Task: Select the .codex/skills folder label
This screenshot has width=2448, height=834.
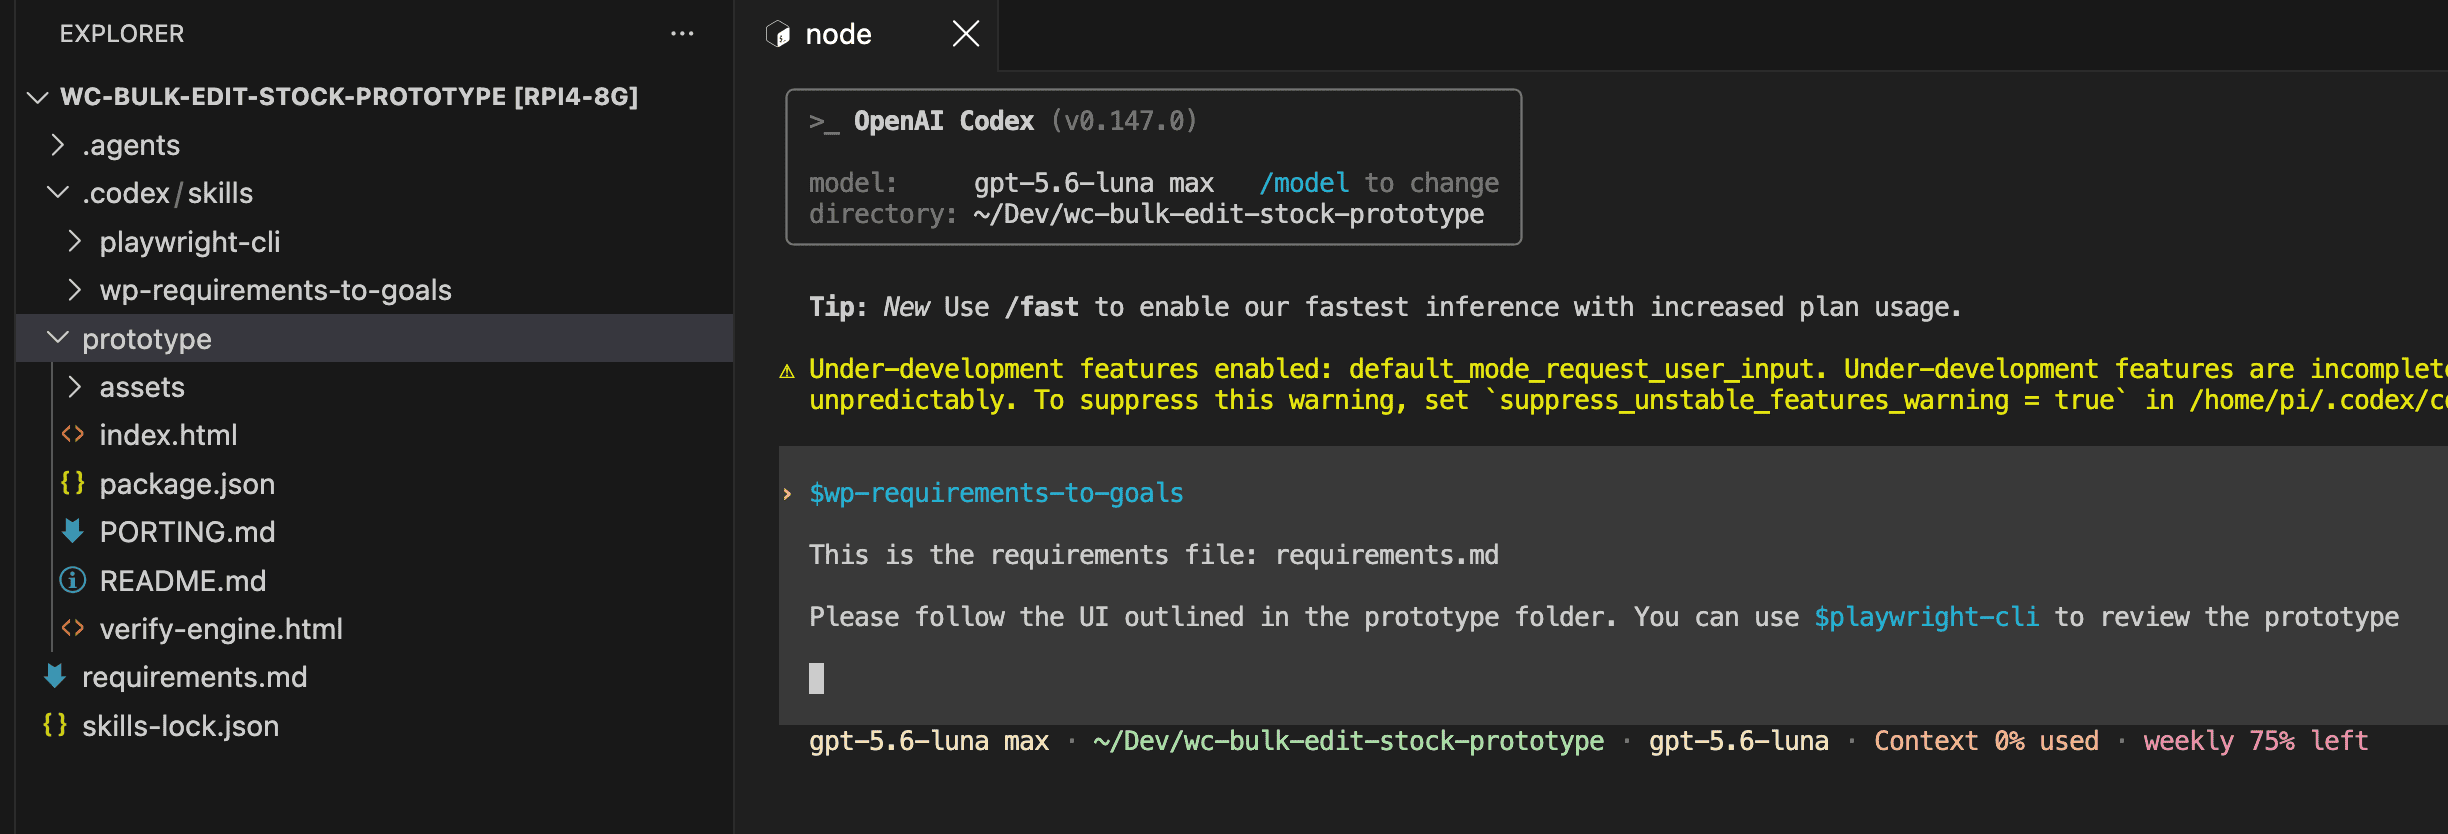Action: (x=167, y=193)
